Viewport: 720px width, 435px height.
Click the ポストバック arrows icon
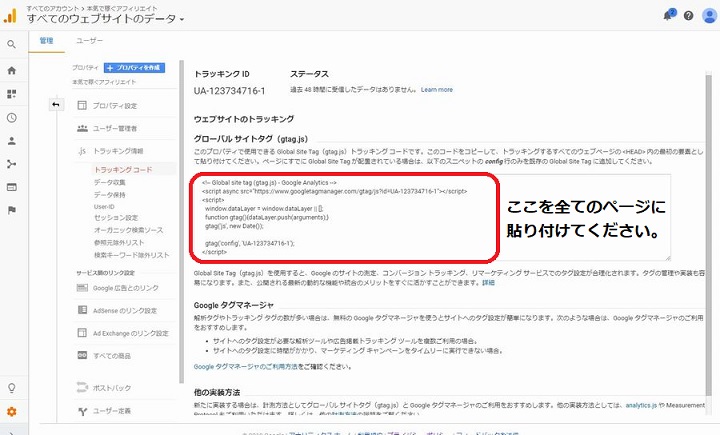coord(82,387)
